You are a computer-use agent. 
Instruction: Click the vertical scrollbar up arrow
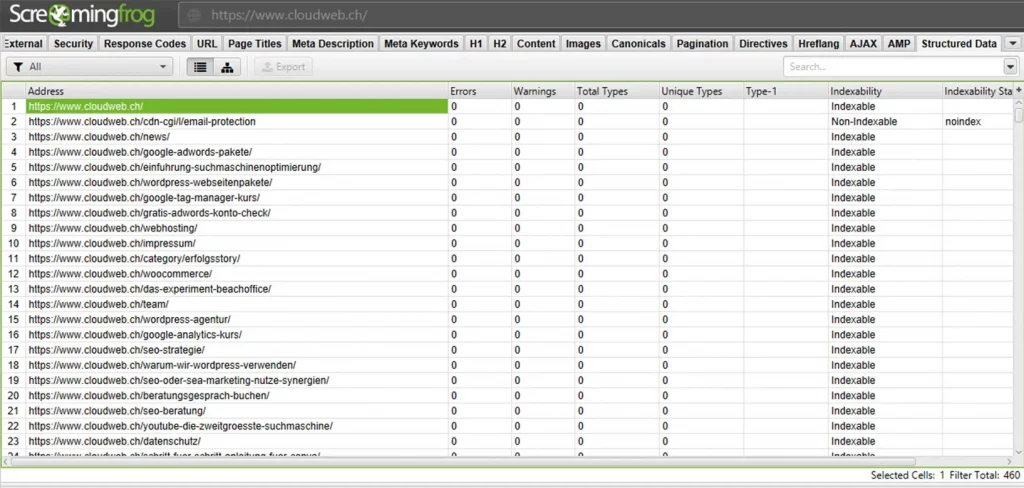(x=1019, y=105)
